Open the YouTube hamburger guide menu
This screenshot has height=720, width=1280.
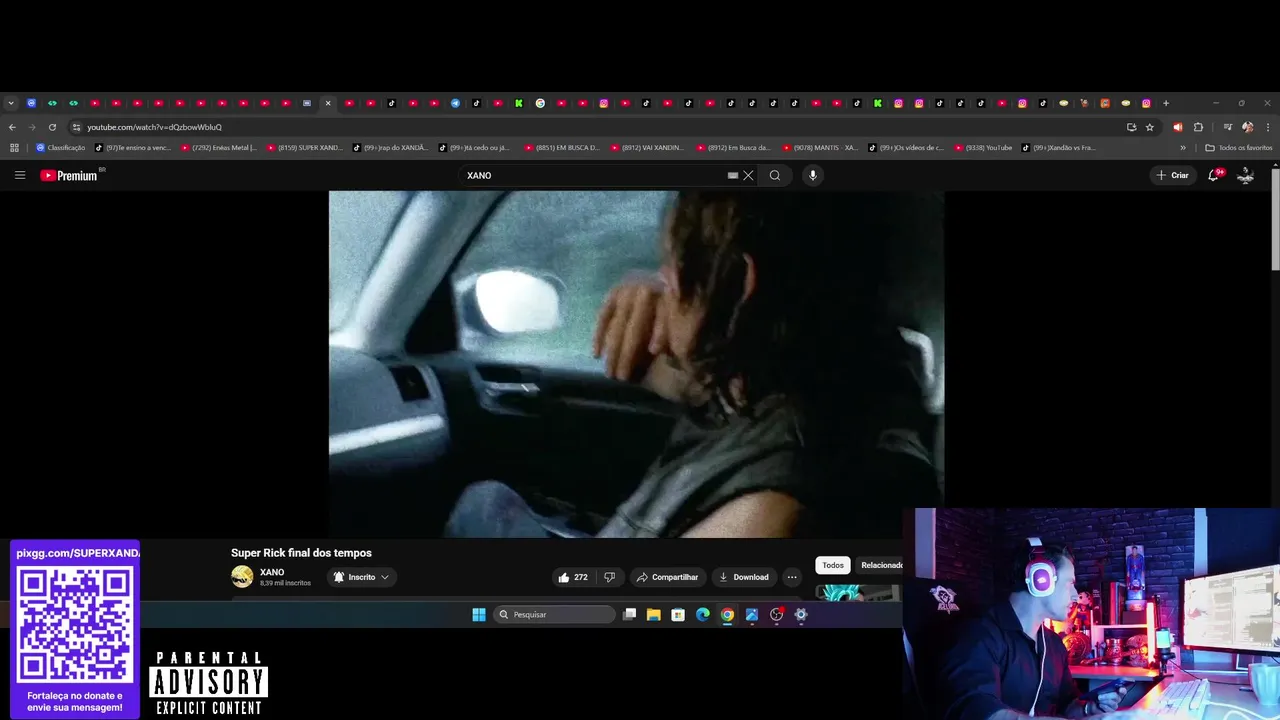(x=19, y=175)
